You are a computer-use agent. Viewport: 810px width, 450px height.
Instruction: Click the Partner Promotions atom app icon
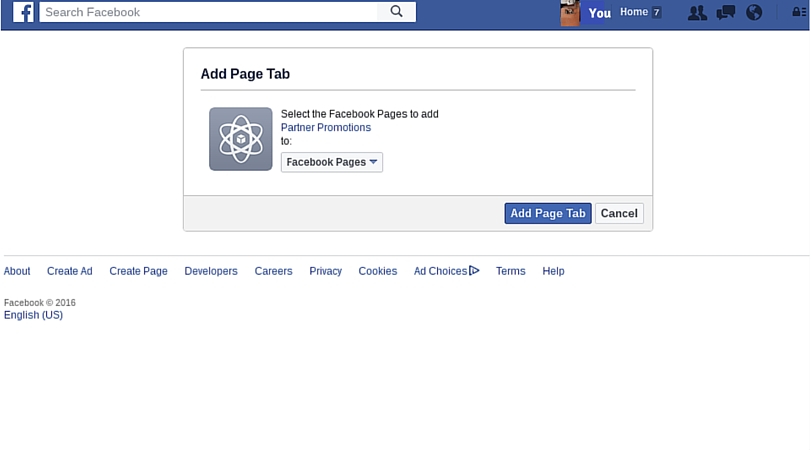pos(241,139)
